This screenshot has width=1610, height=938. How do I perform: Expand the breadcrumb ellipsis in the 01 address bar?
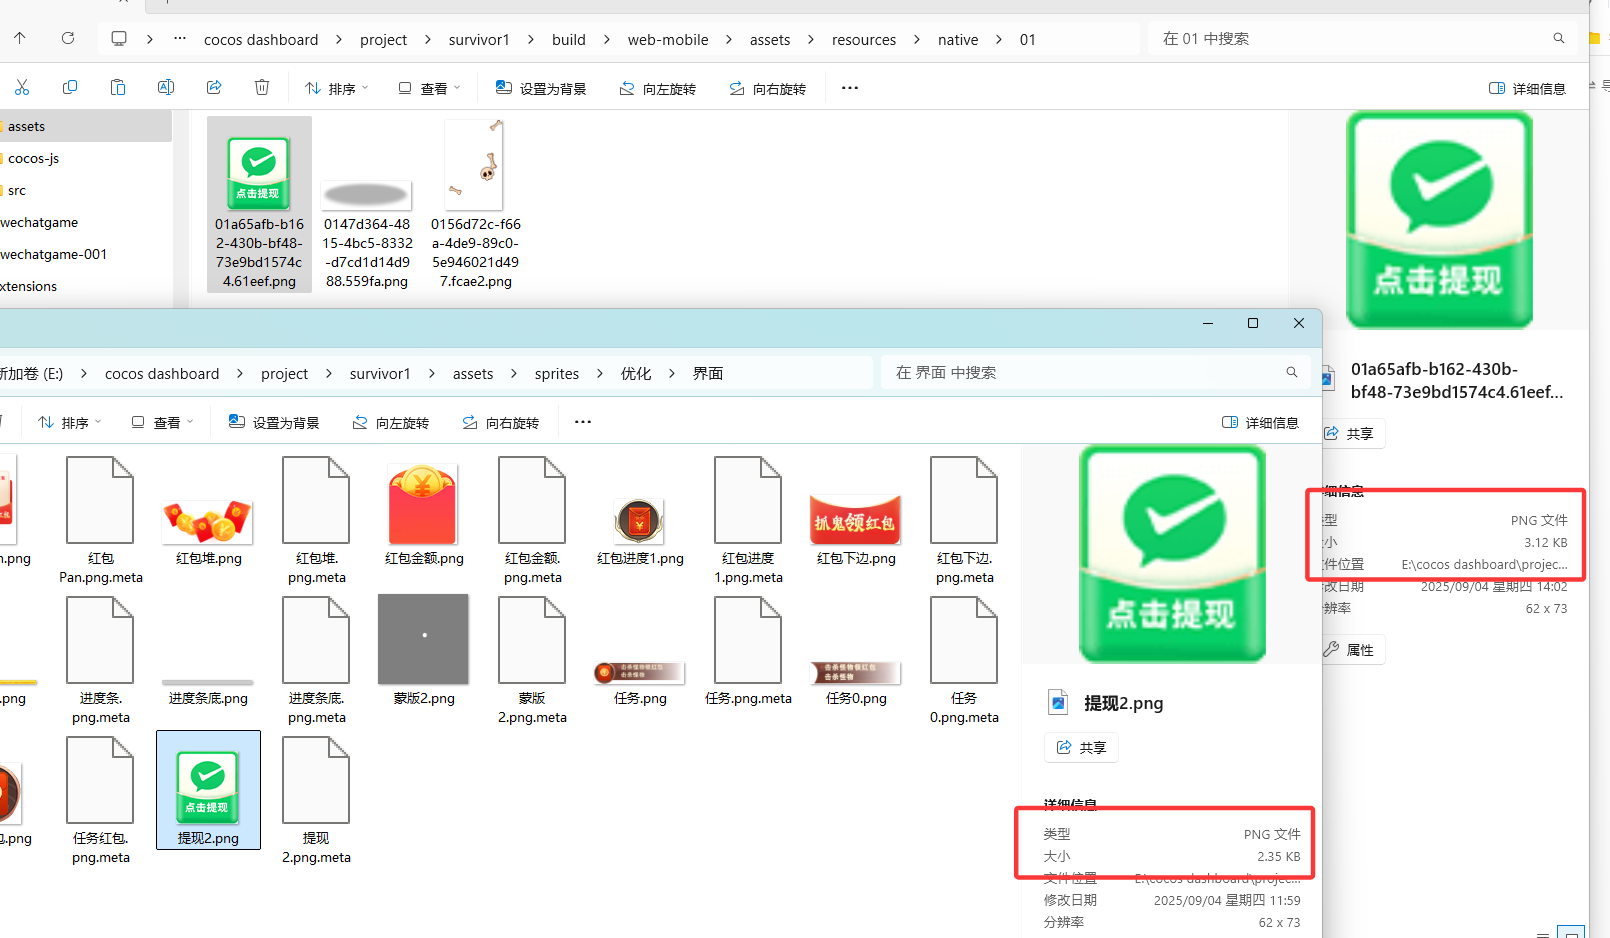(x=180, y=39)
